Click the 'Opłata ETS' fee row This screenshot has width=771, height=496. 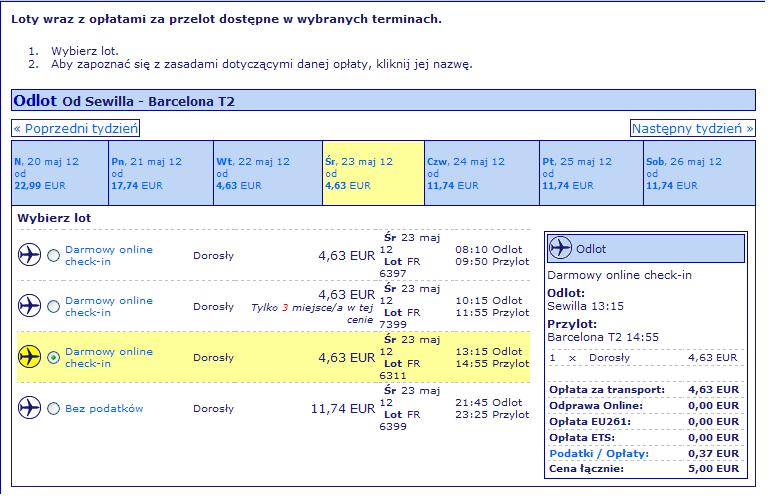click(644, 438)
